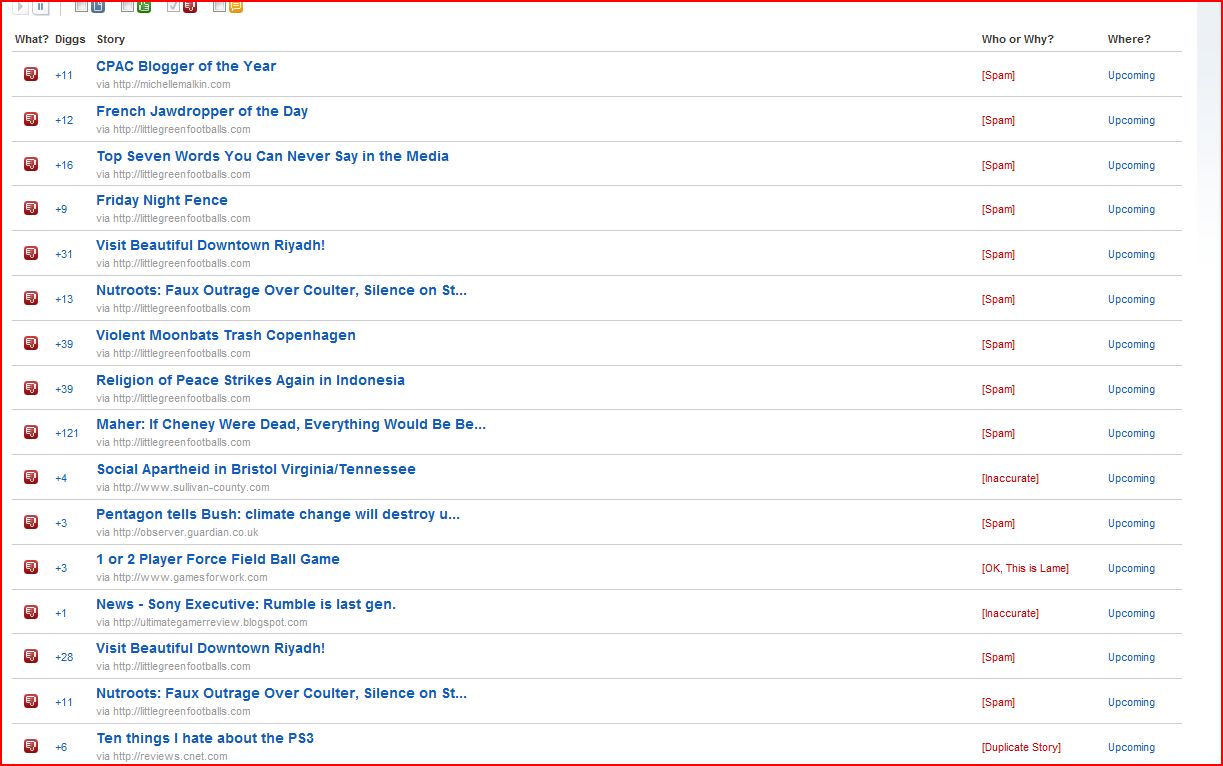Open Violent Moonbats Trash Copenhagen story
Viewport: 1223px width, 766px height.
226,335
